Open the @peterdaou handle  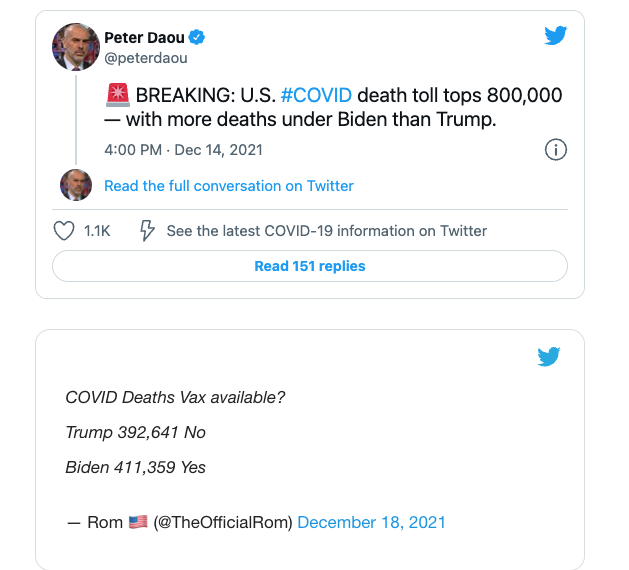tap(146, 58)
